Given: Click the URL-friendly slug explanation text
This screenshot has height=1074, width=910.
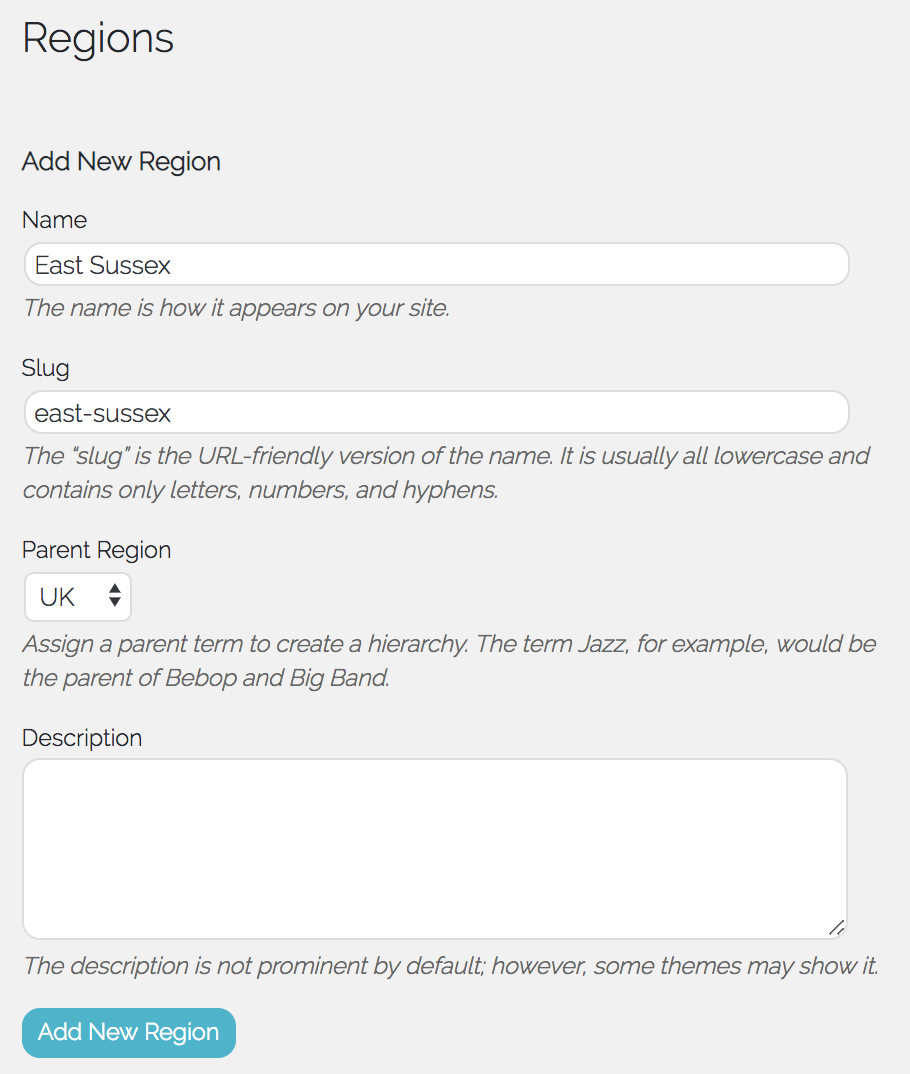Looking at the screenshot, I should tap(446, 456).
